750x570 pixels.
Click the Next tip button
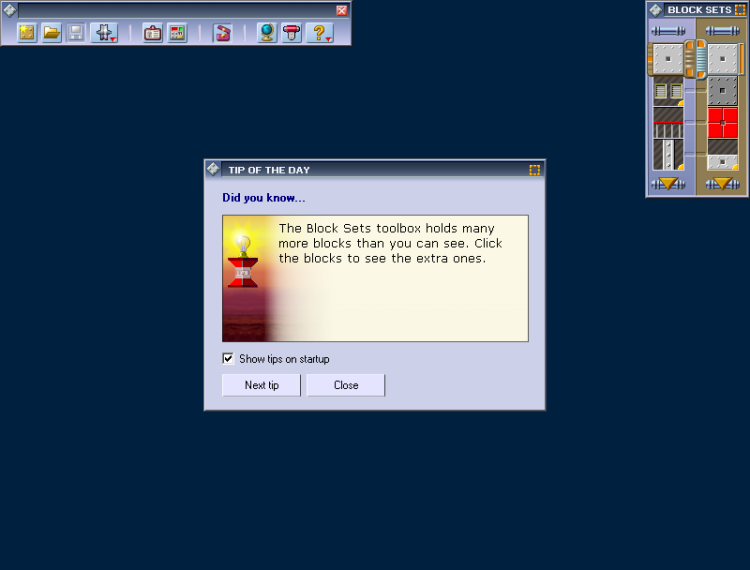click(261, 385)
